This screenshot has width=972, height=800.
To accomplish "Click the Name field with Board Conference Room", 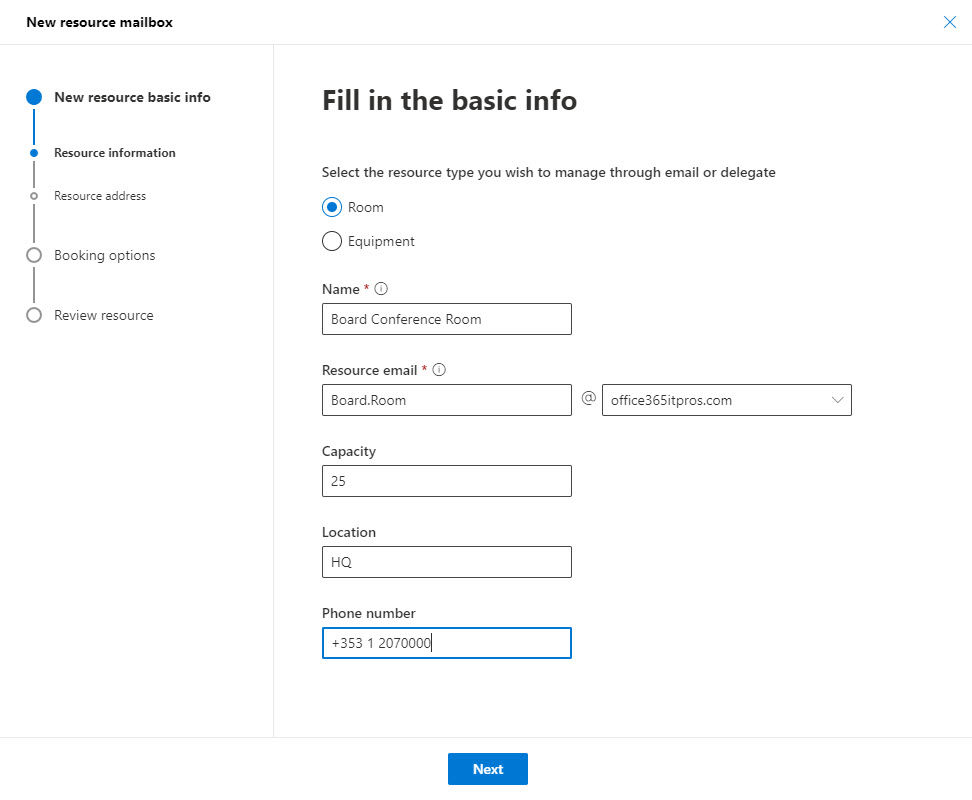I will (446, 319).
